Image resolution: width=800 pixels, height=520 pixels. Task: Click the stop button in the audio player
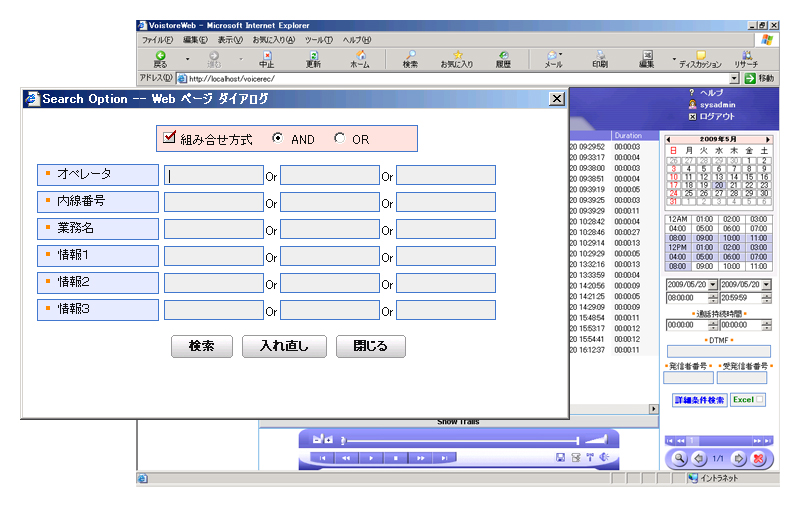click(x=395, y=458)
